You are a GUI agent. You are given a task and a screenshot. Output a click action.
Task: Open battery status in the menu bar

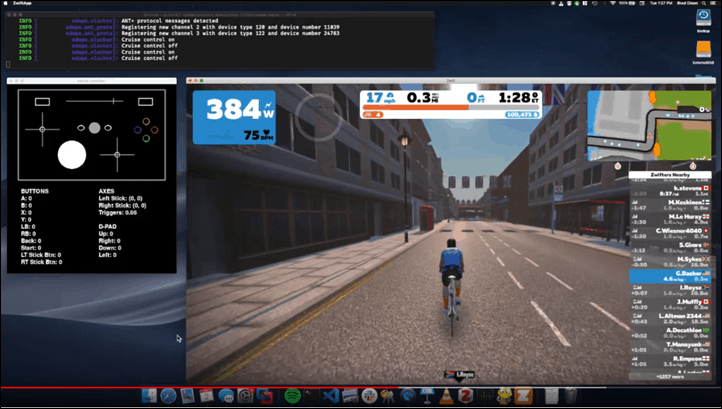pos(627,3)
